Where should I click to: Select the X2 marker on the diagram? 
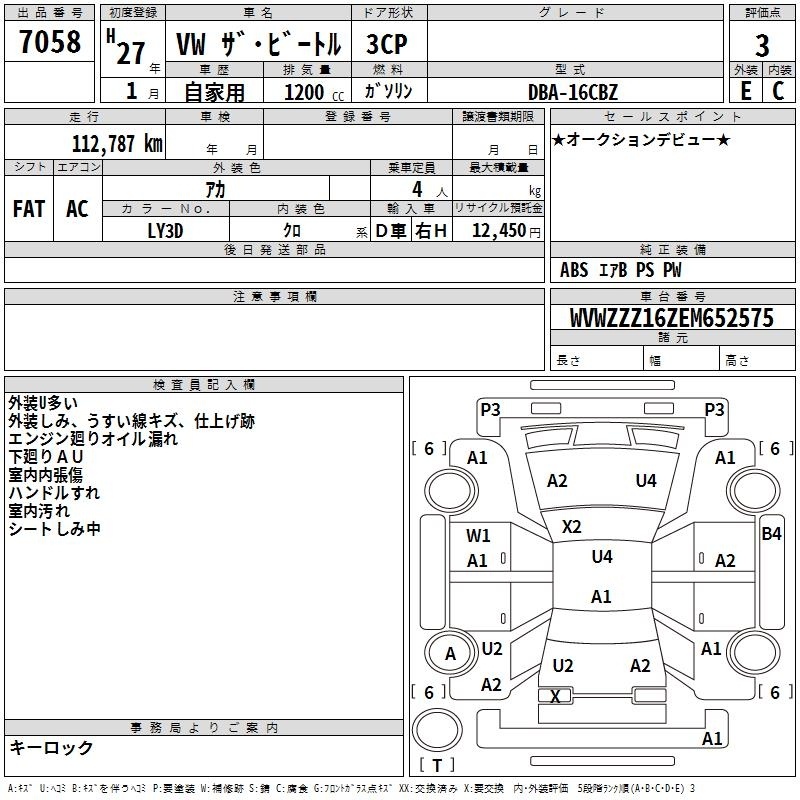[572, 526]
